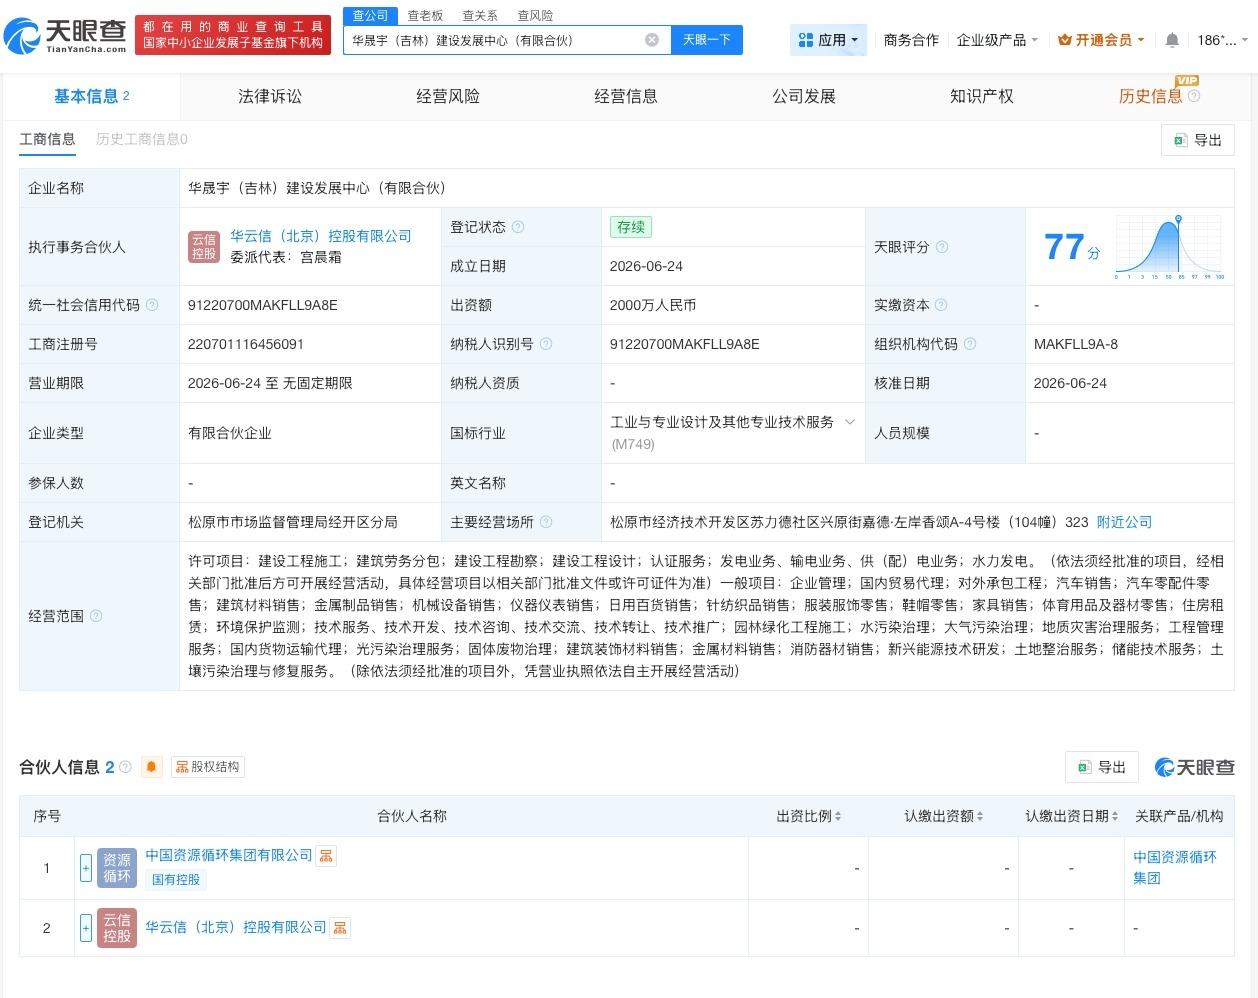Screen dimensions: 1258x998
Task: Click the Excel icon in top 导出 button
Action: (x=1180, y=140)
